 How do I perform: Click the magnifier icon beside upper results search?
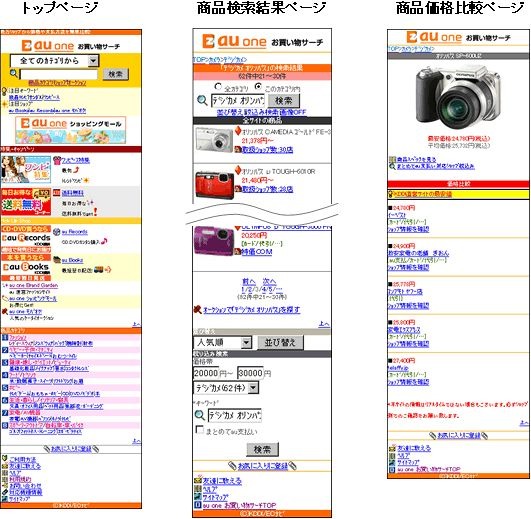(202, 101)
